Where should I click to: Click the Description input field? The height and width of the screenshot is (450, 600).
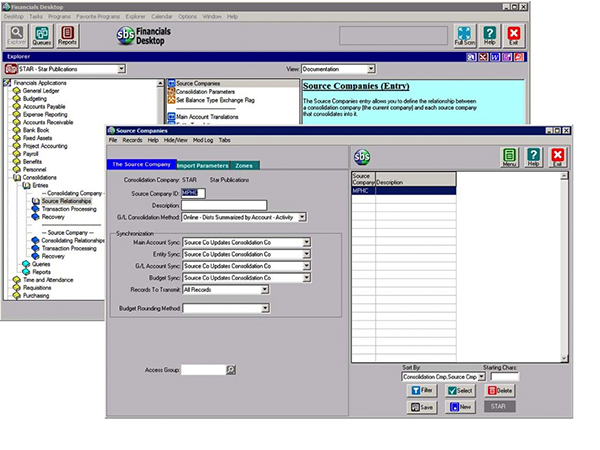tap(224, 205)
